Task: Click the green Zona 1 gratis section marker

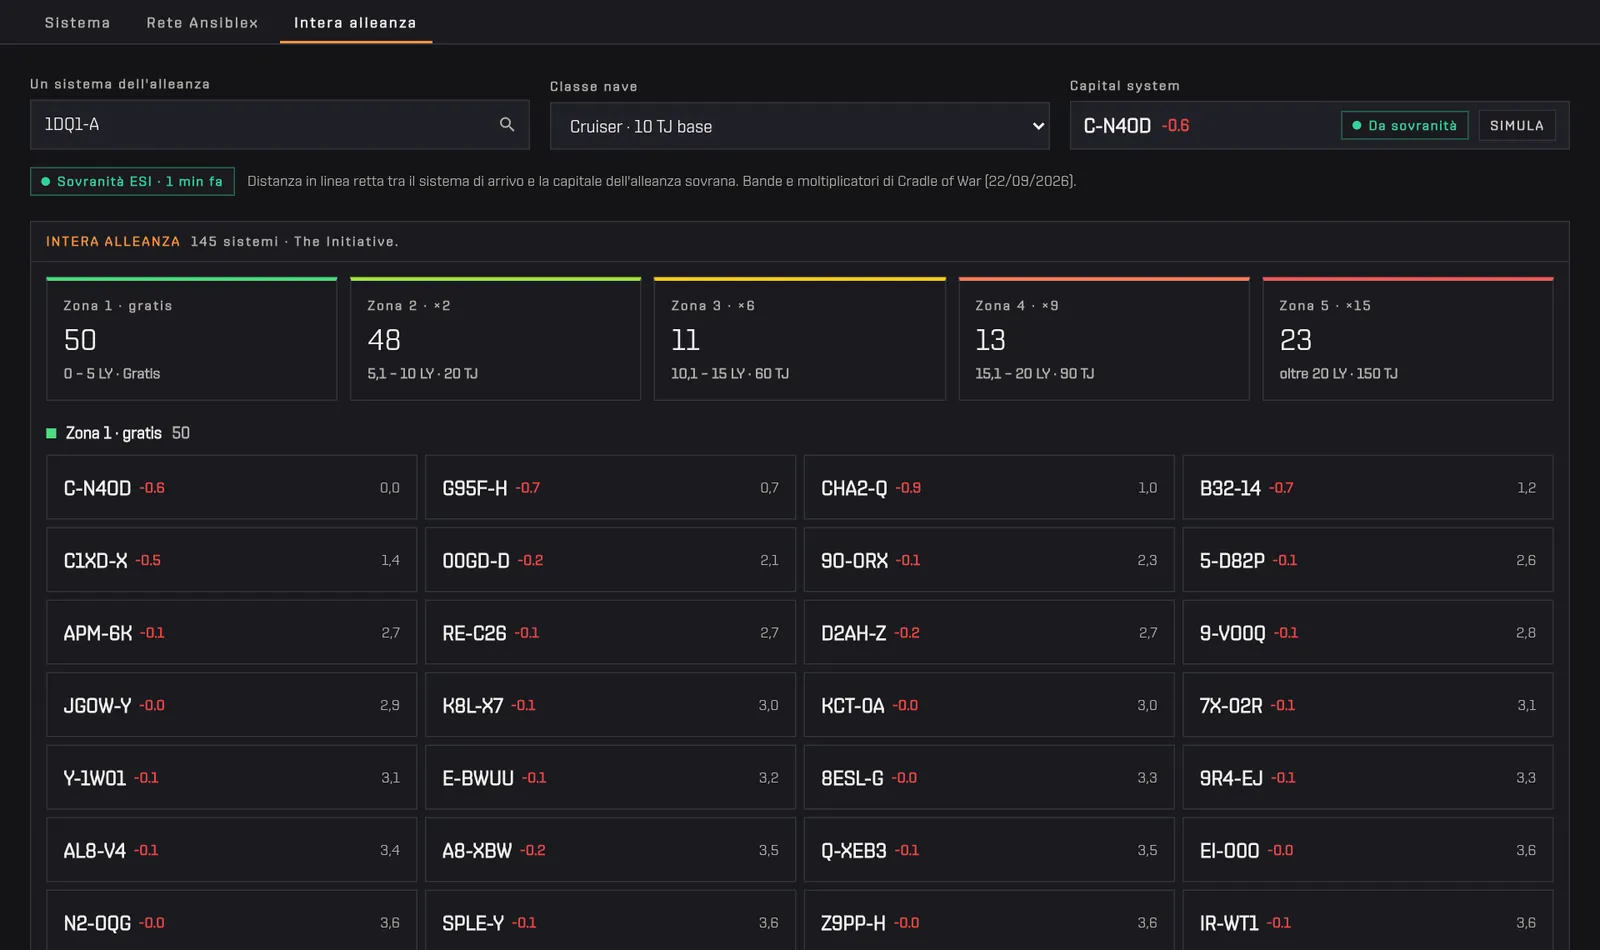Action: click(x=51, y=433)
